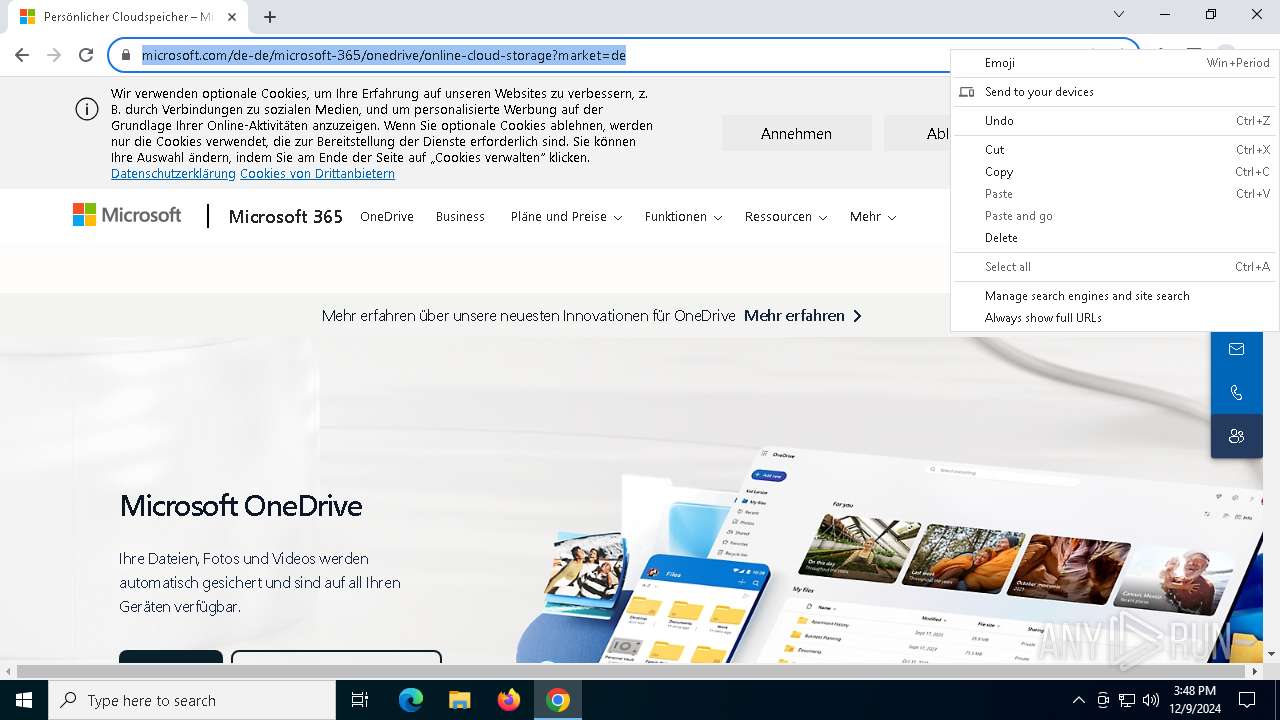This screenshot has height=720, width=1280.
Task: Reload the page with the refresh icon
Action: coord(86,55)
